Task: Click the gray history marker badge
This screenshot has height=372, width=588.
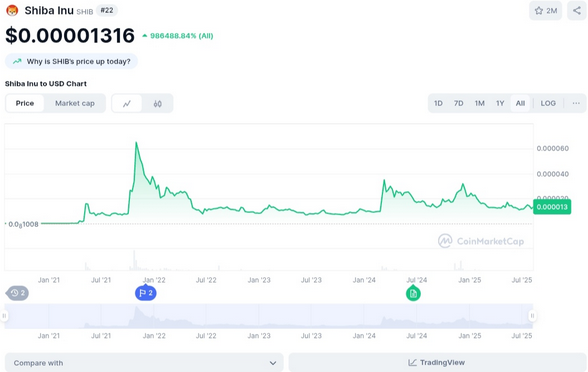Action: (x=18, y=293)
